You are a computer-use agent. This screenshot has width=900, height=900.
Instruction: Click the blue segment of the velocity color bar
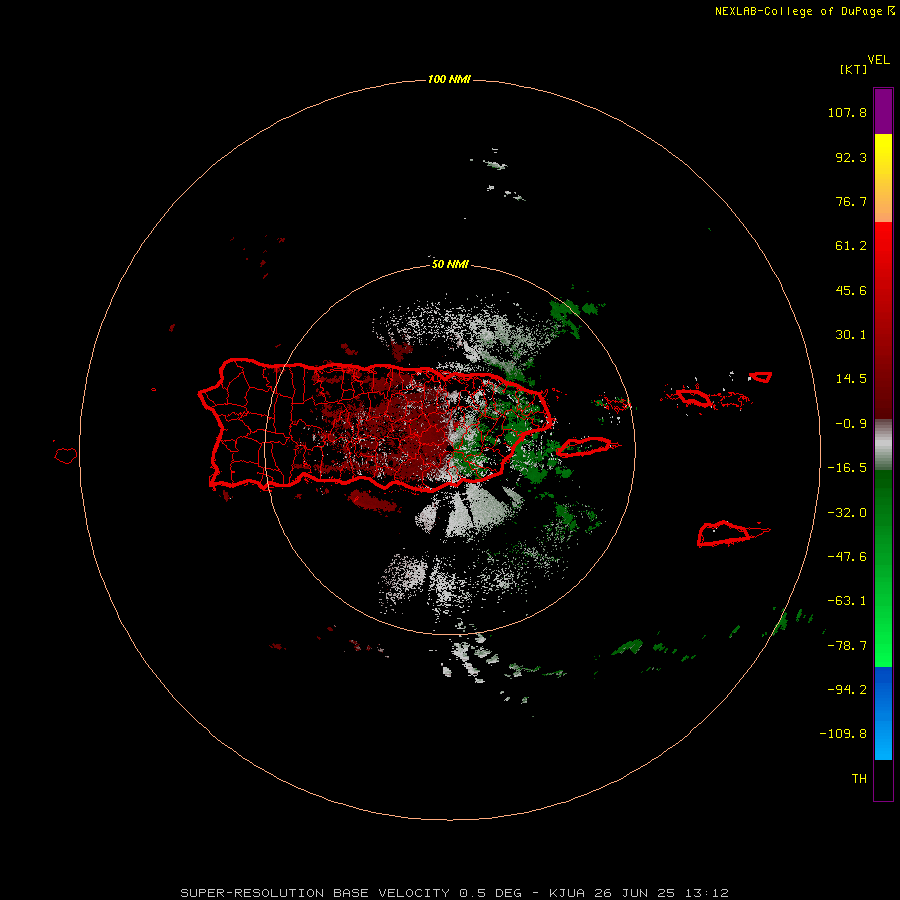(x=883, y=712)
